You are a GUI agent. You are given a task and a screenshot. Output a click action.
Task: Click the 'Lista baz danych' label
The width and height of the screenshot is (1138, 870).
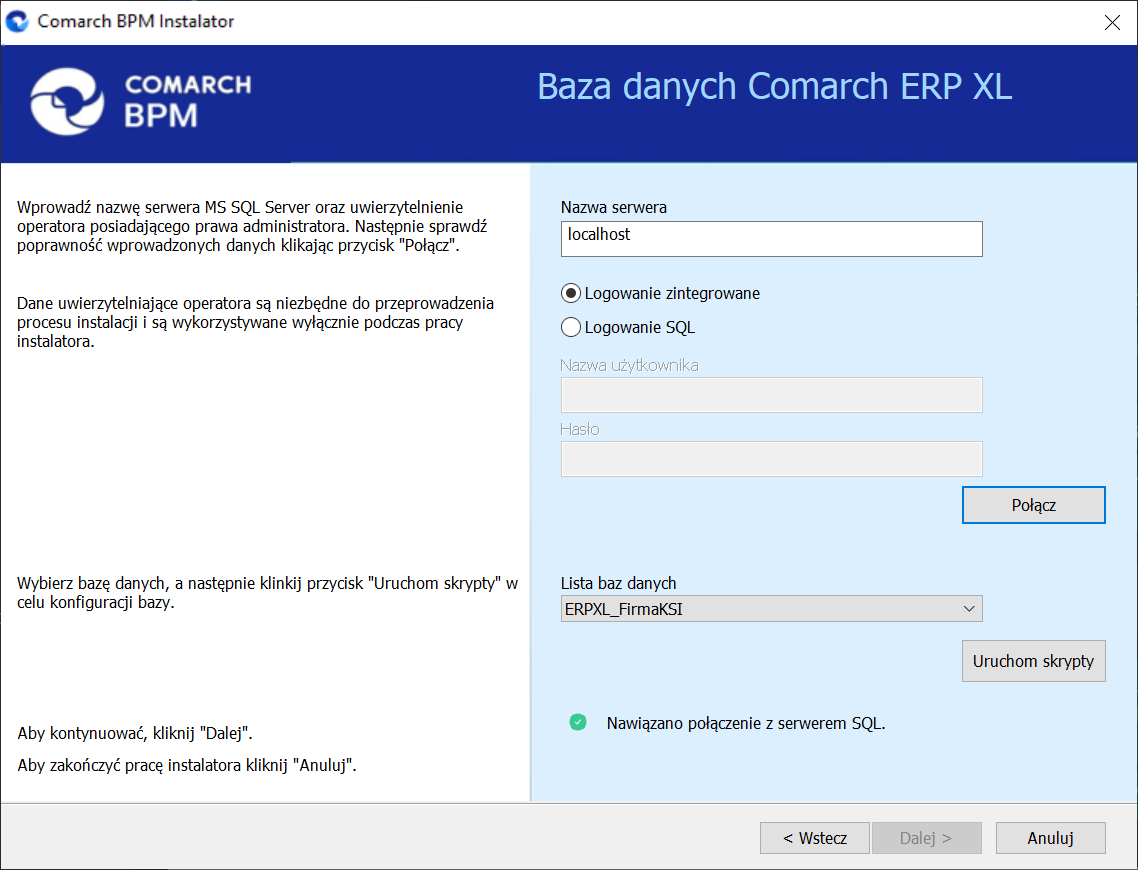pyautogui.click(x=618, y=583)
